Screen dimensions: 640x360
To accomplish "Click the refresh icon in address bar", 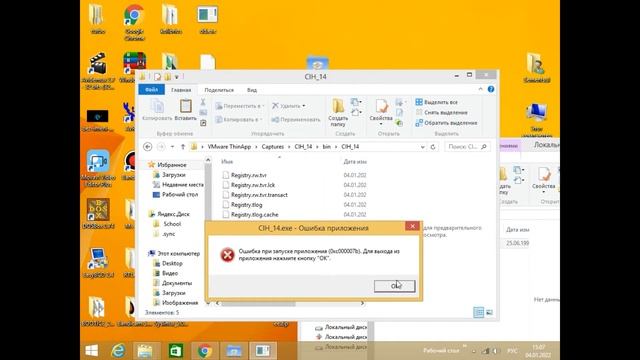I will coord(433,147).
